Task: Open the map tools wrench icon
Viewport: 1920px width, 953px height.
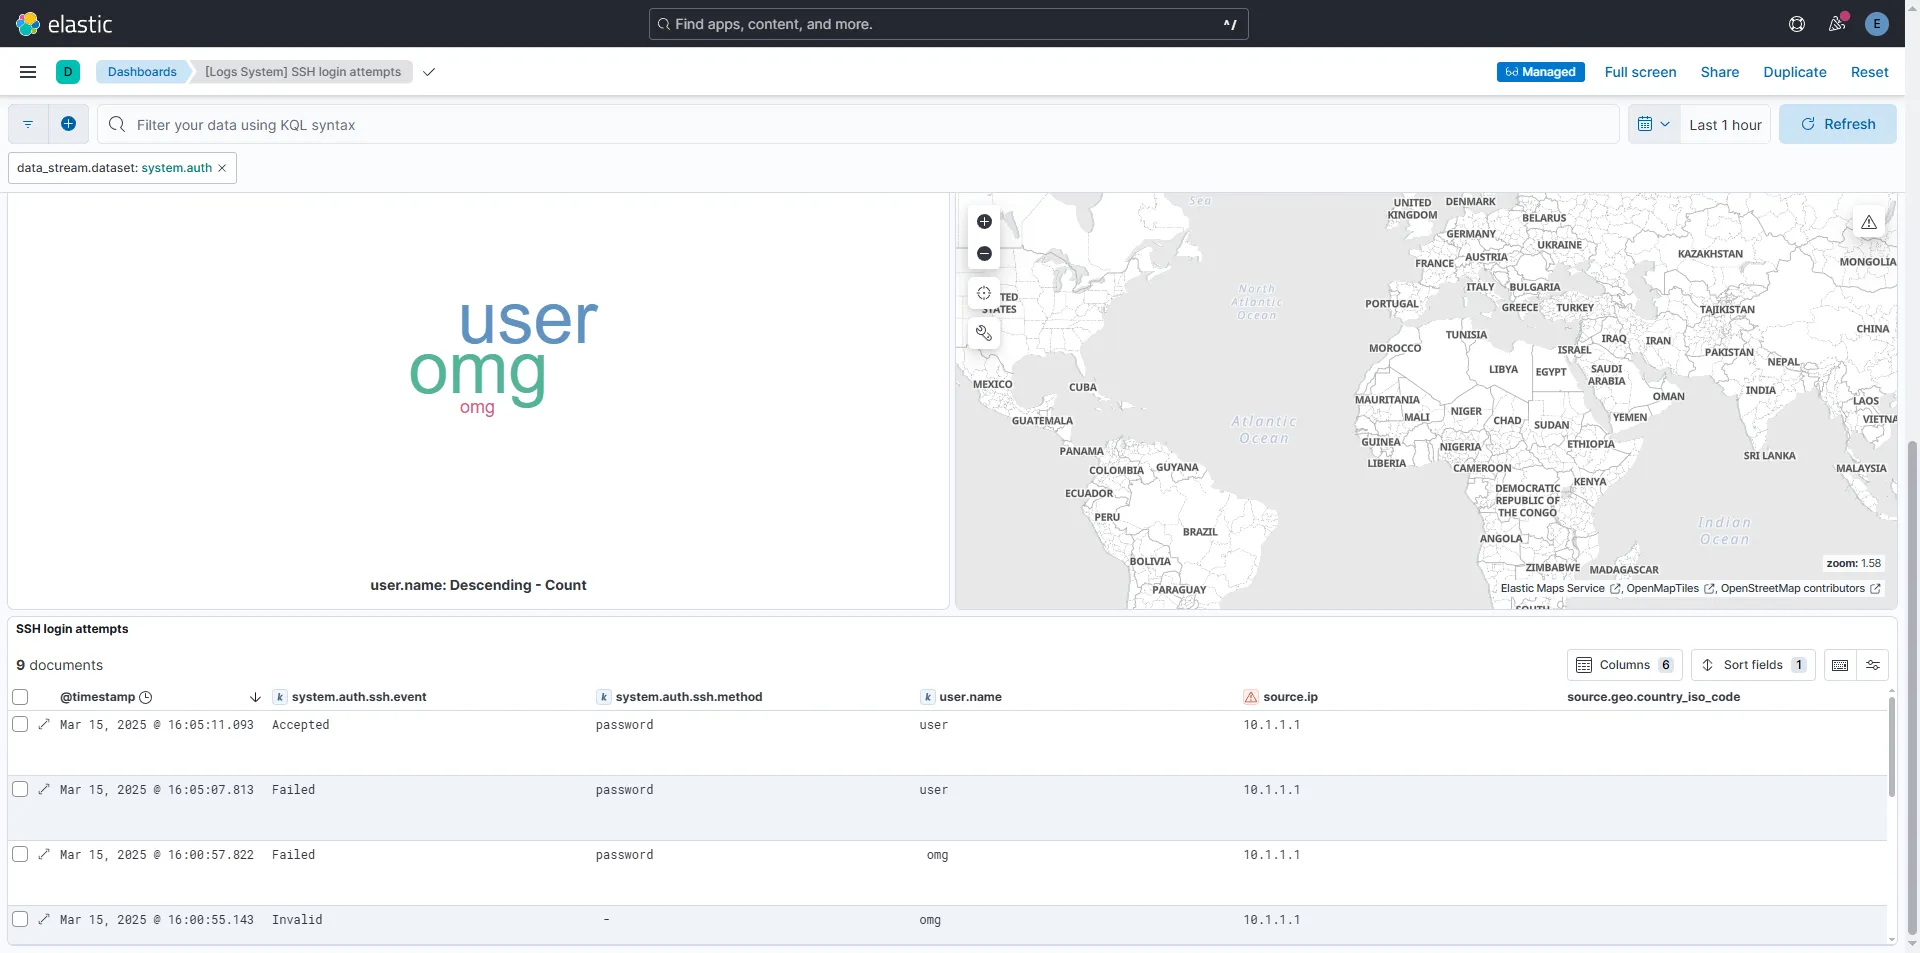Action: coord(984,333)
